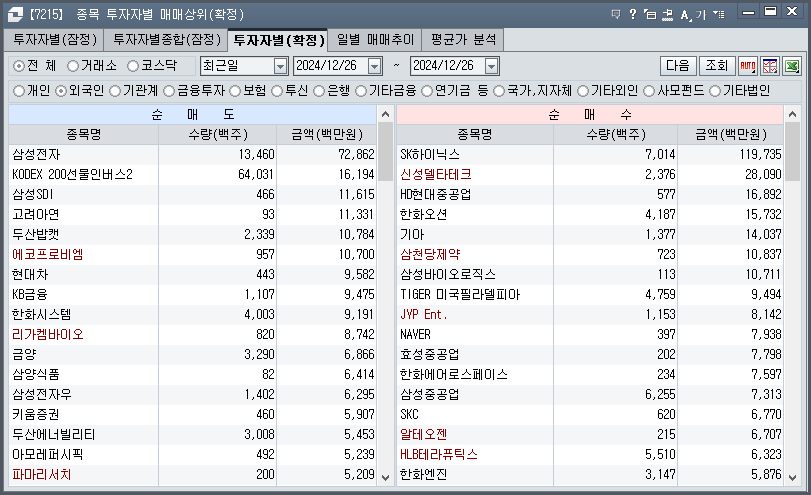Choose the 기타외인 radio button
Screen dimensions: 811x495
tap(583, 91)
